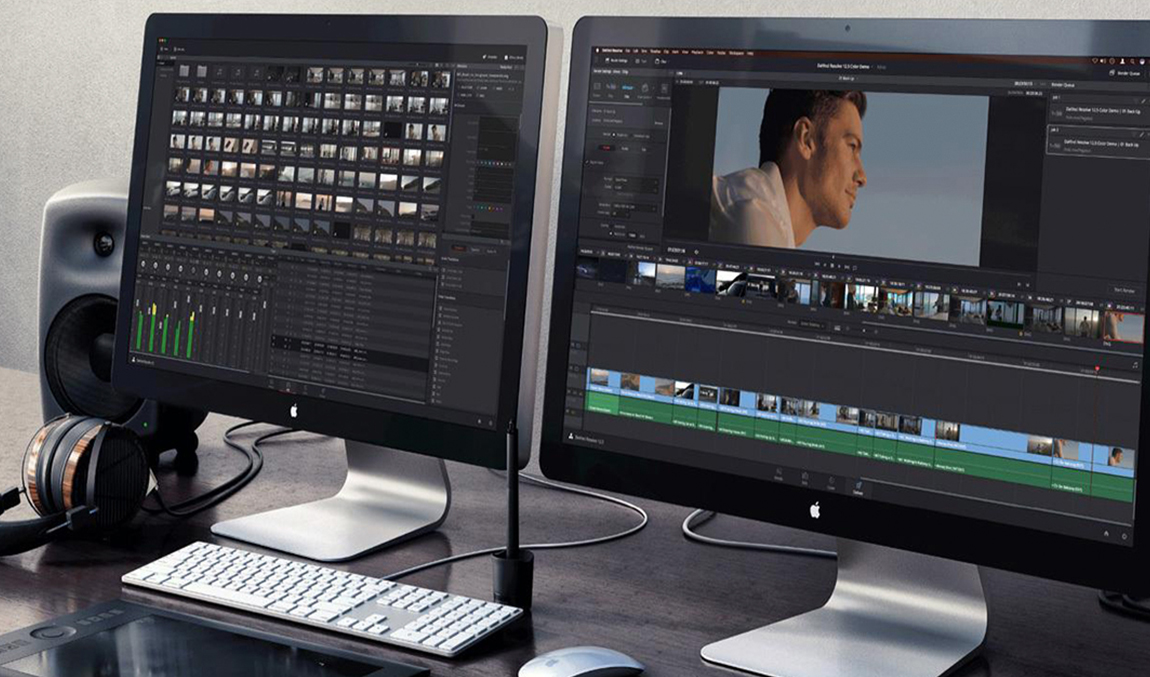
Task: Open the Format dropdown in render settings
Action: coord(636,180)
